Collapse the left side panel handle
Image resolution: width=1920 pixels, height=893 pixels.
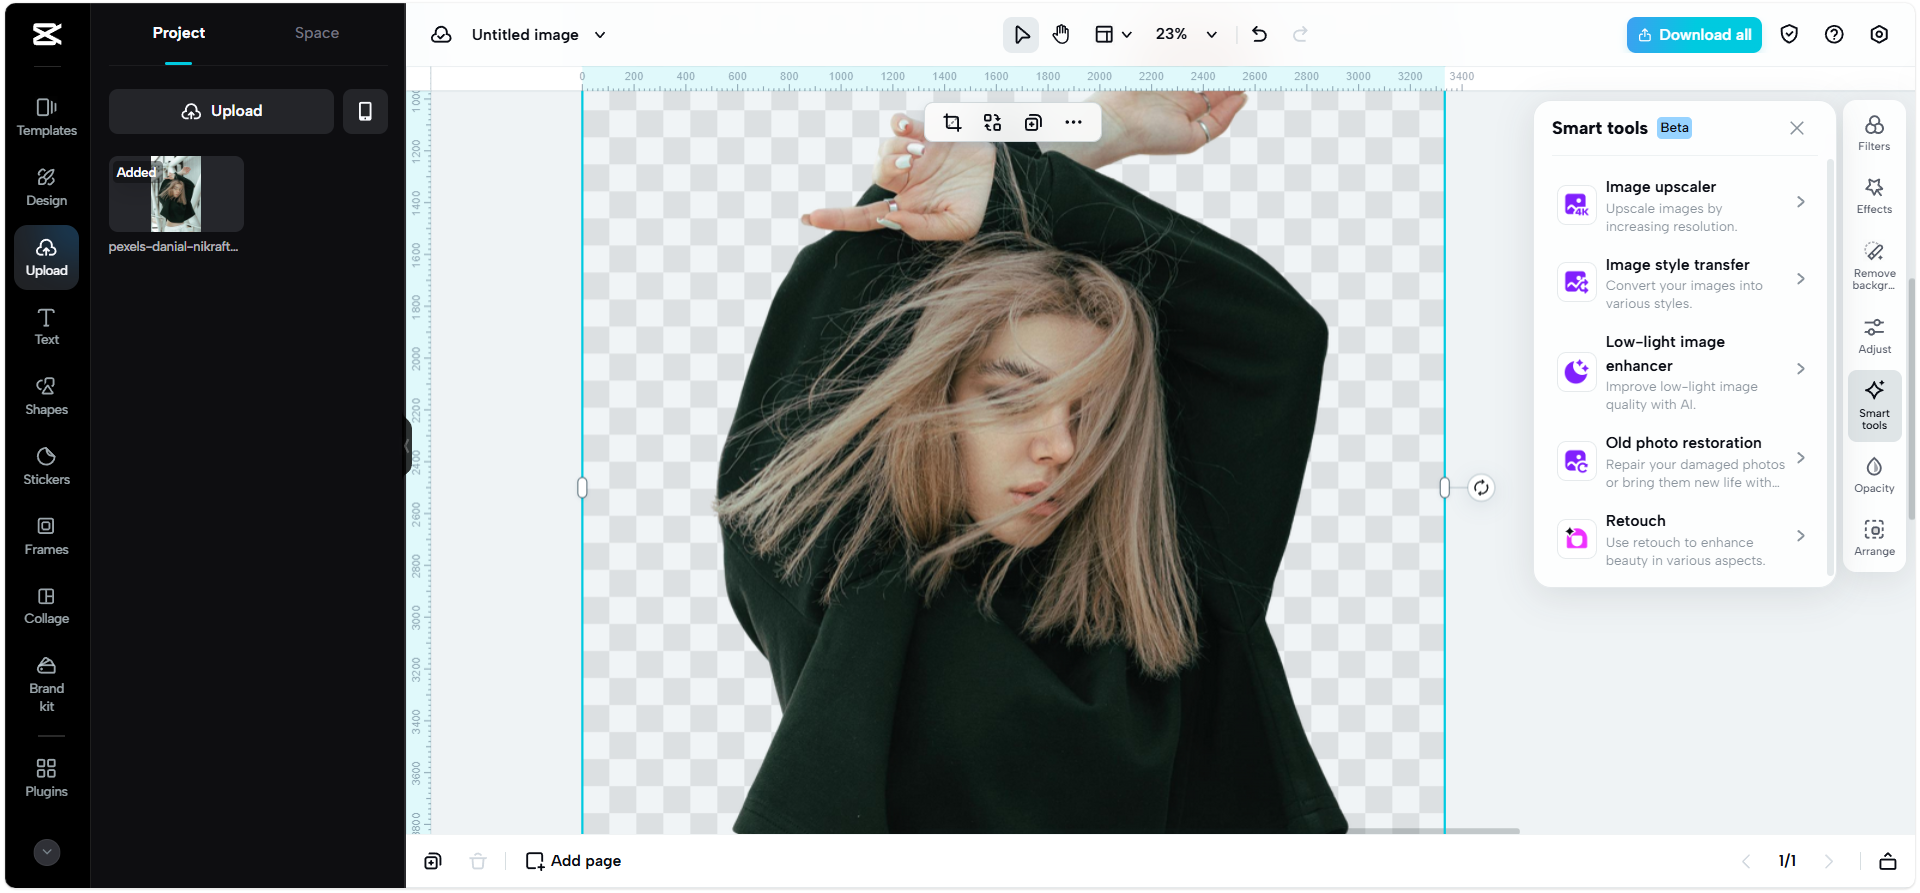point(408,447)
